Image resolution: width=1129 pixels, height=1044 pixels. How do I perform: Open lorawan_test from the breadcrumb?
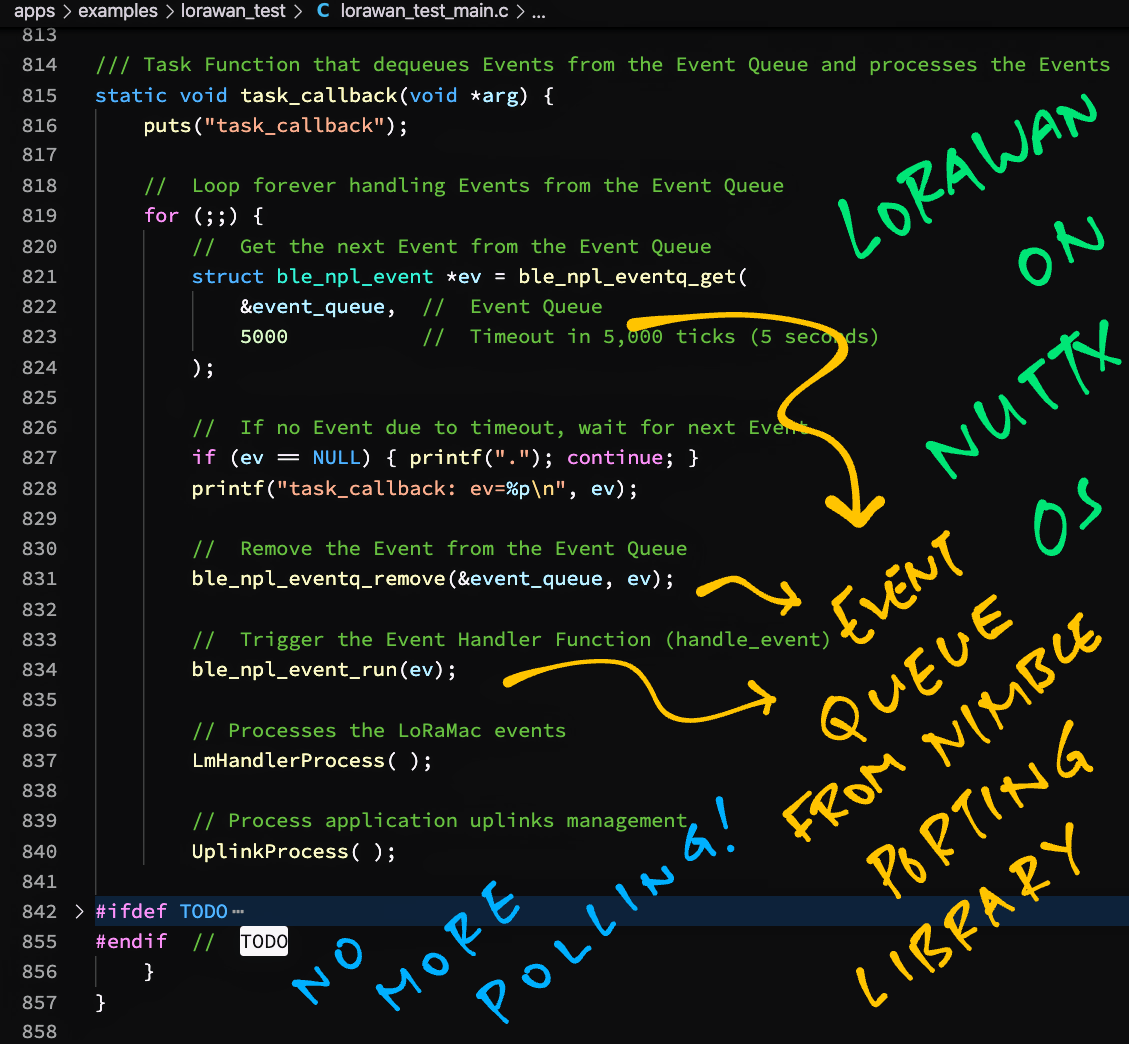232,12
